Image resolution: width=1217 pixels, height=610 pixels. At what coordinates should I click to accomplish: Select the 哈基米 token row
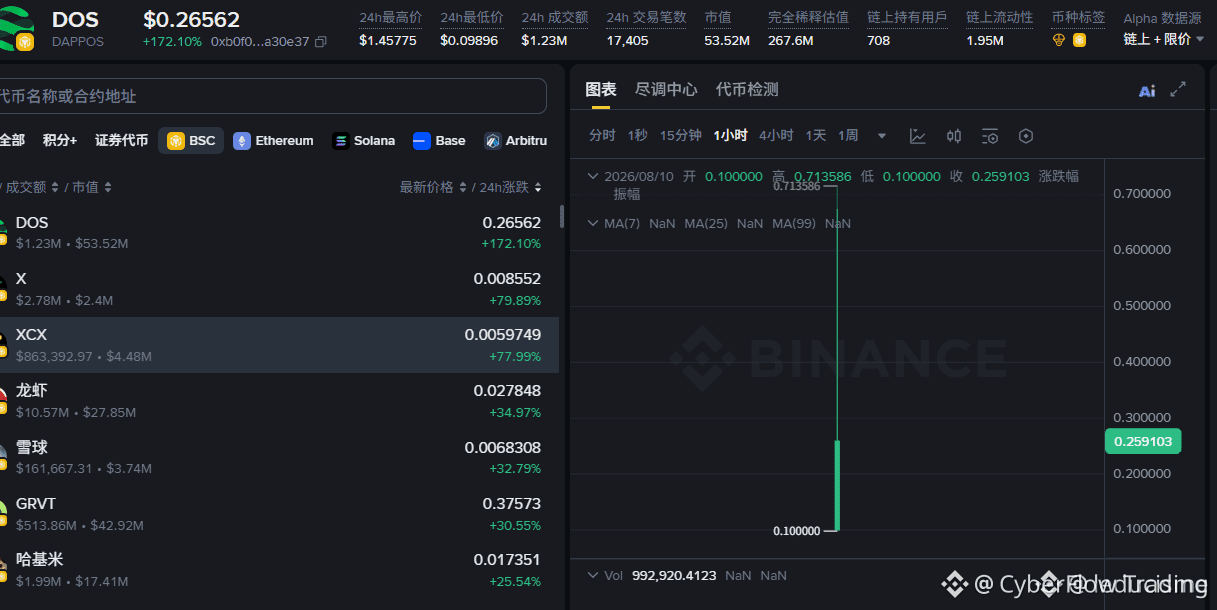point(279,569)
